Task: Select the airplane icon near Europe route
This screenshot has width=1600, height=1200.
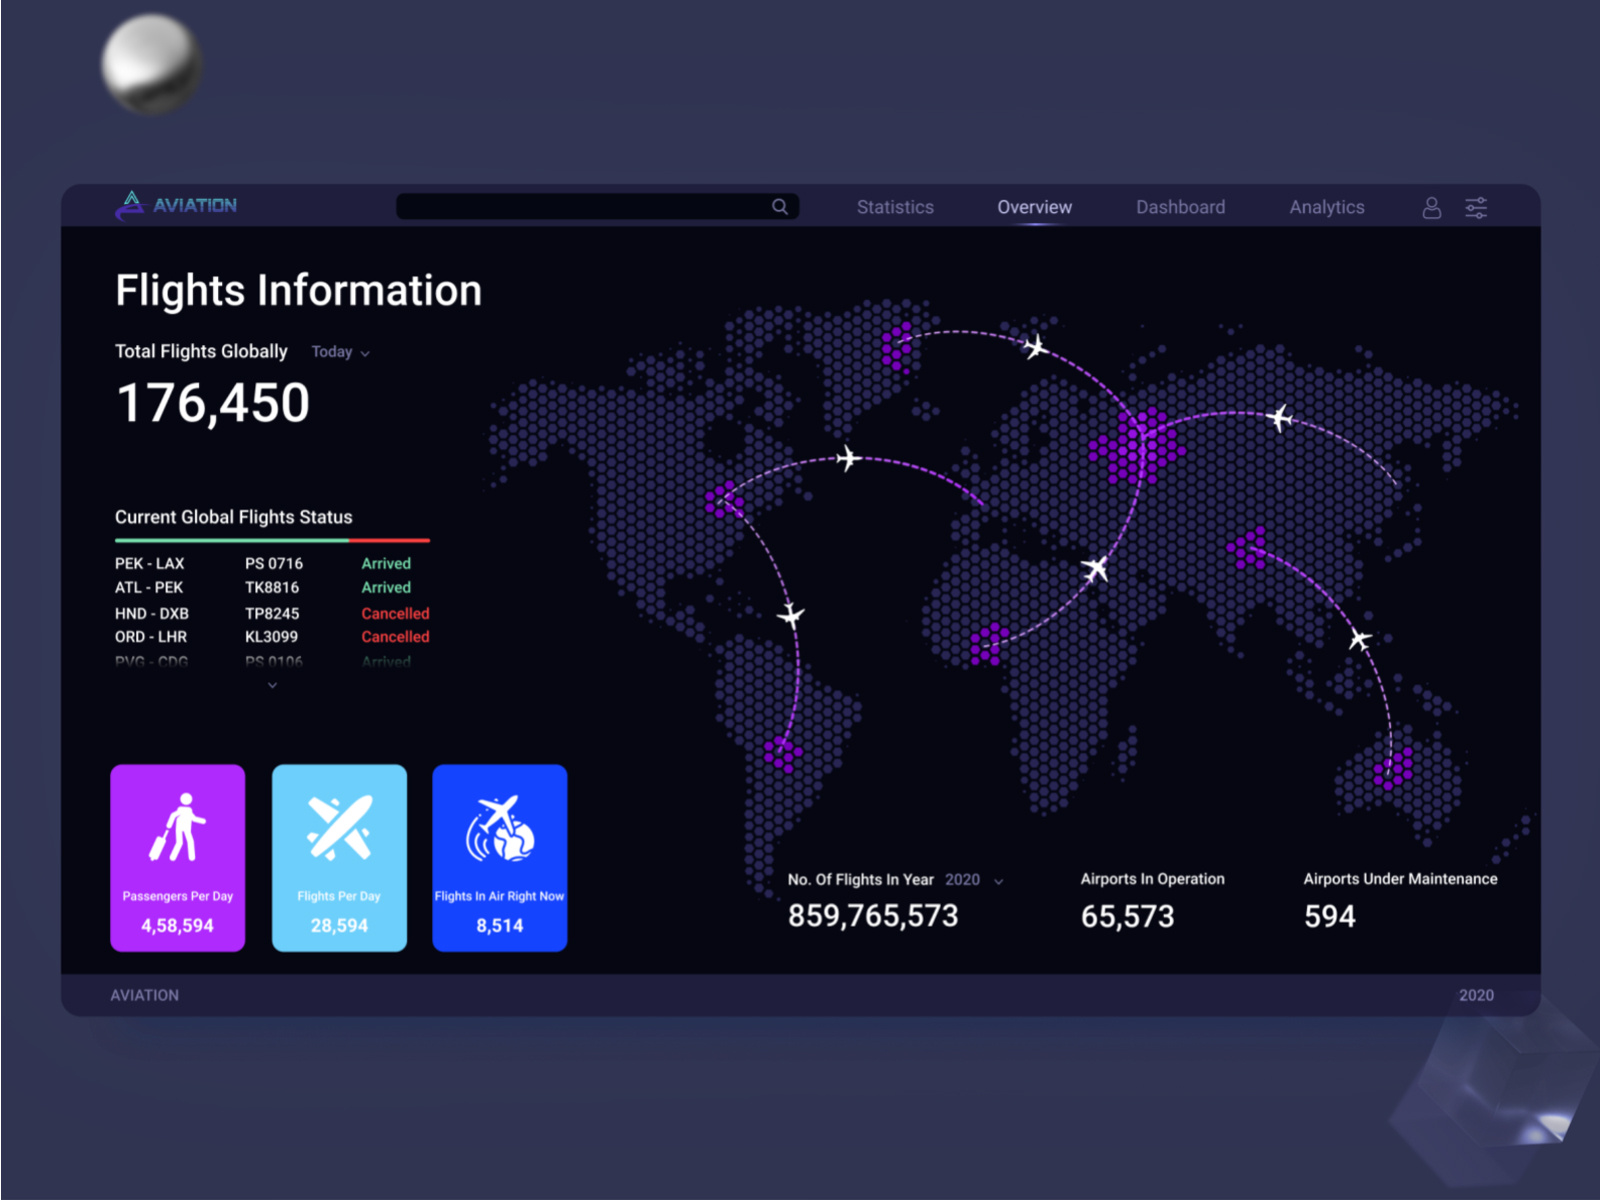Action: point(1280,420)
